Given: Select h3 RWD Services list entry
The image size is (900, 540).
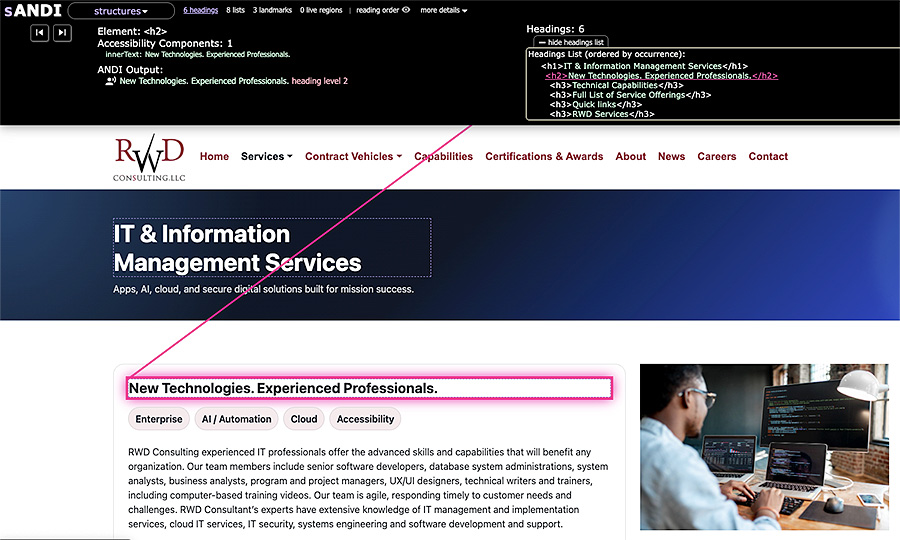Looking at the screenshot, I should point(602,114).
